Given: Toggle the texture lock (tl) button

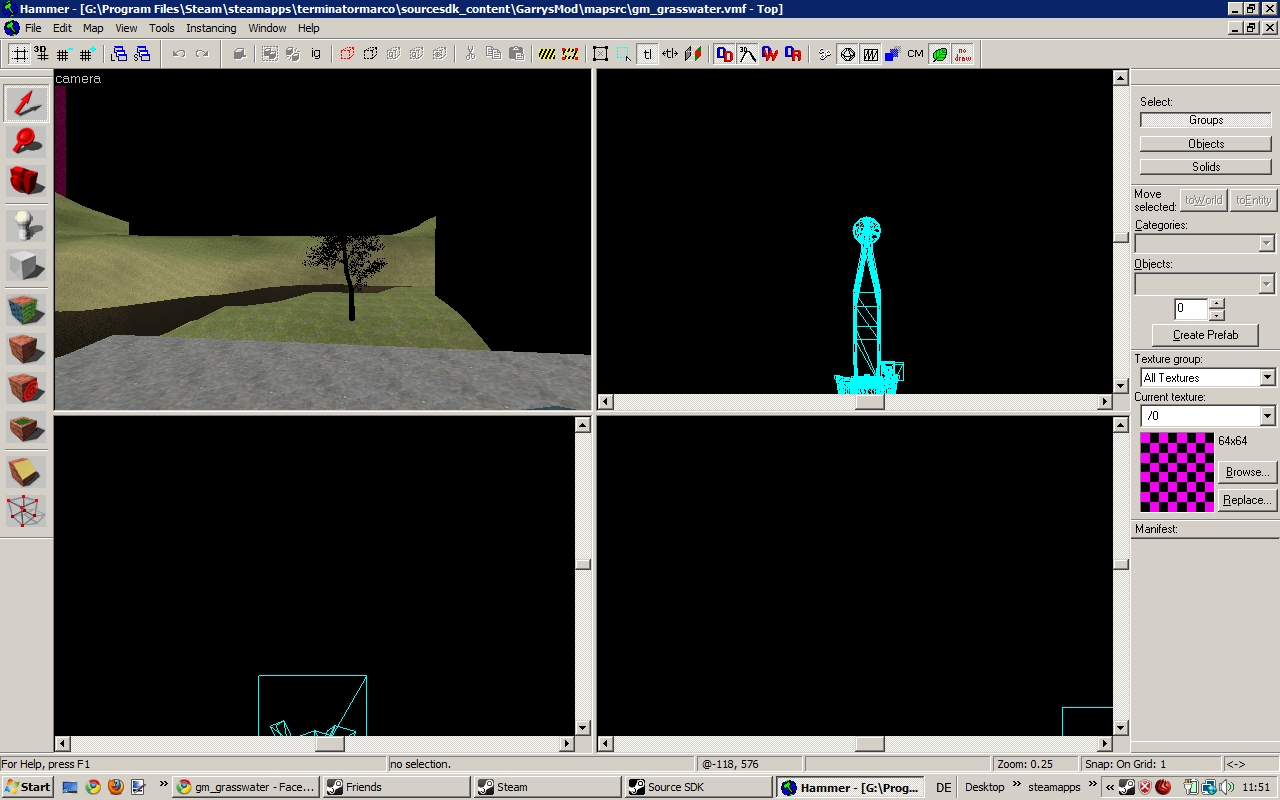Looking at the screenshot, I should [x=647, y=54].
